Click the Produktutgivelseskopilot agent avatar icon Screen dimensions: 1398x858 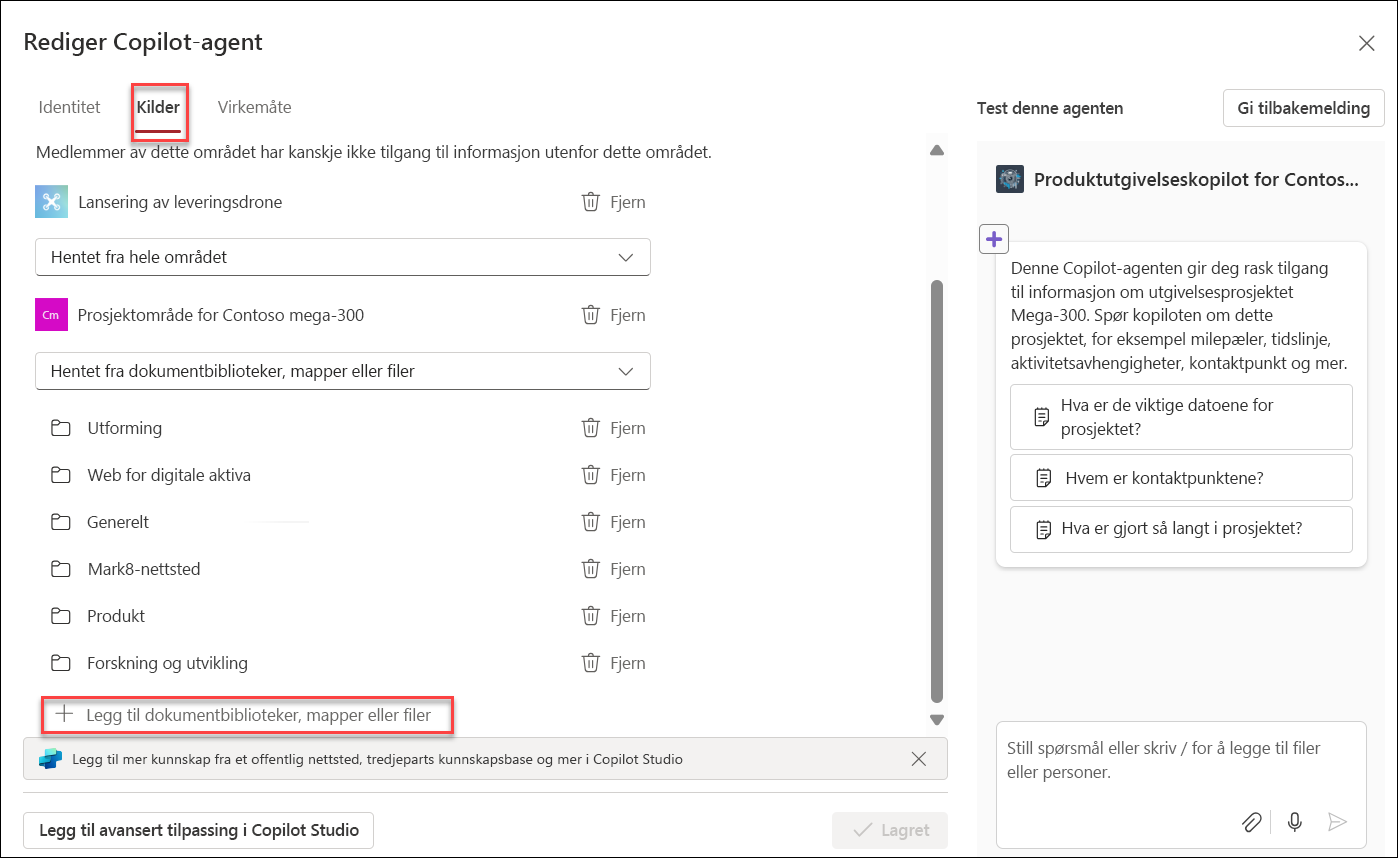point(1010,180)
